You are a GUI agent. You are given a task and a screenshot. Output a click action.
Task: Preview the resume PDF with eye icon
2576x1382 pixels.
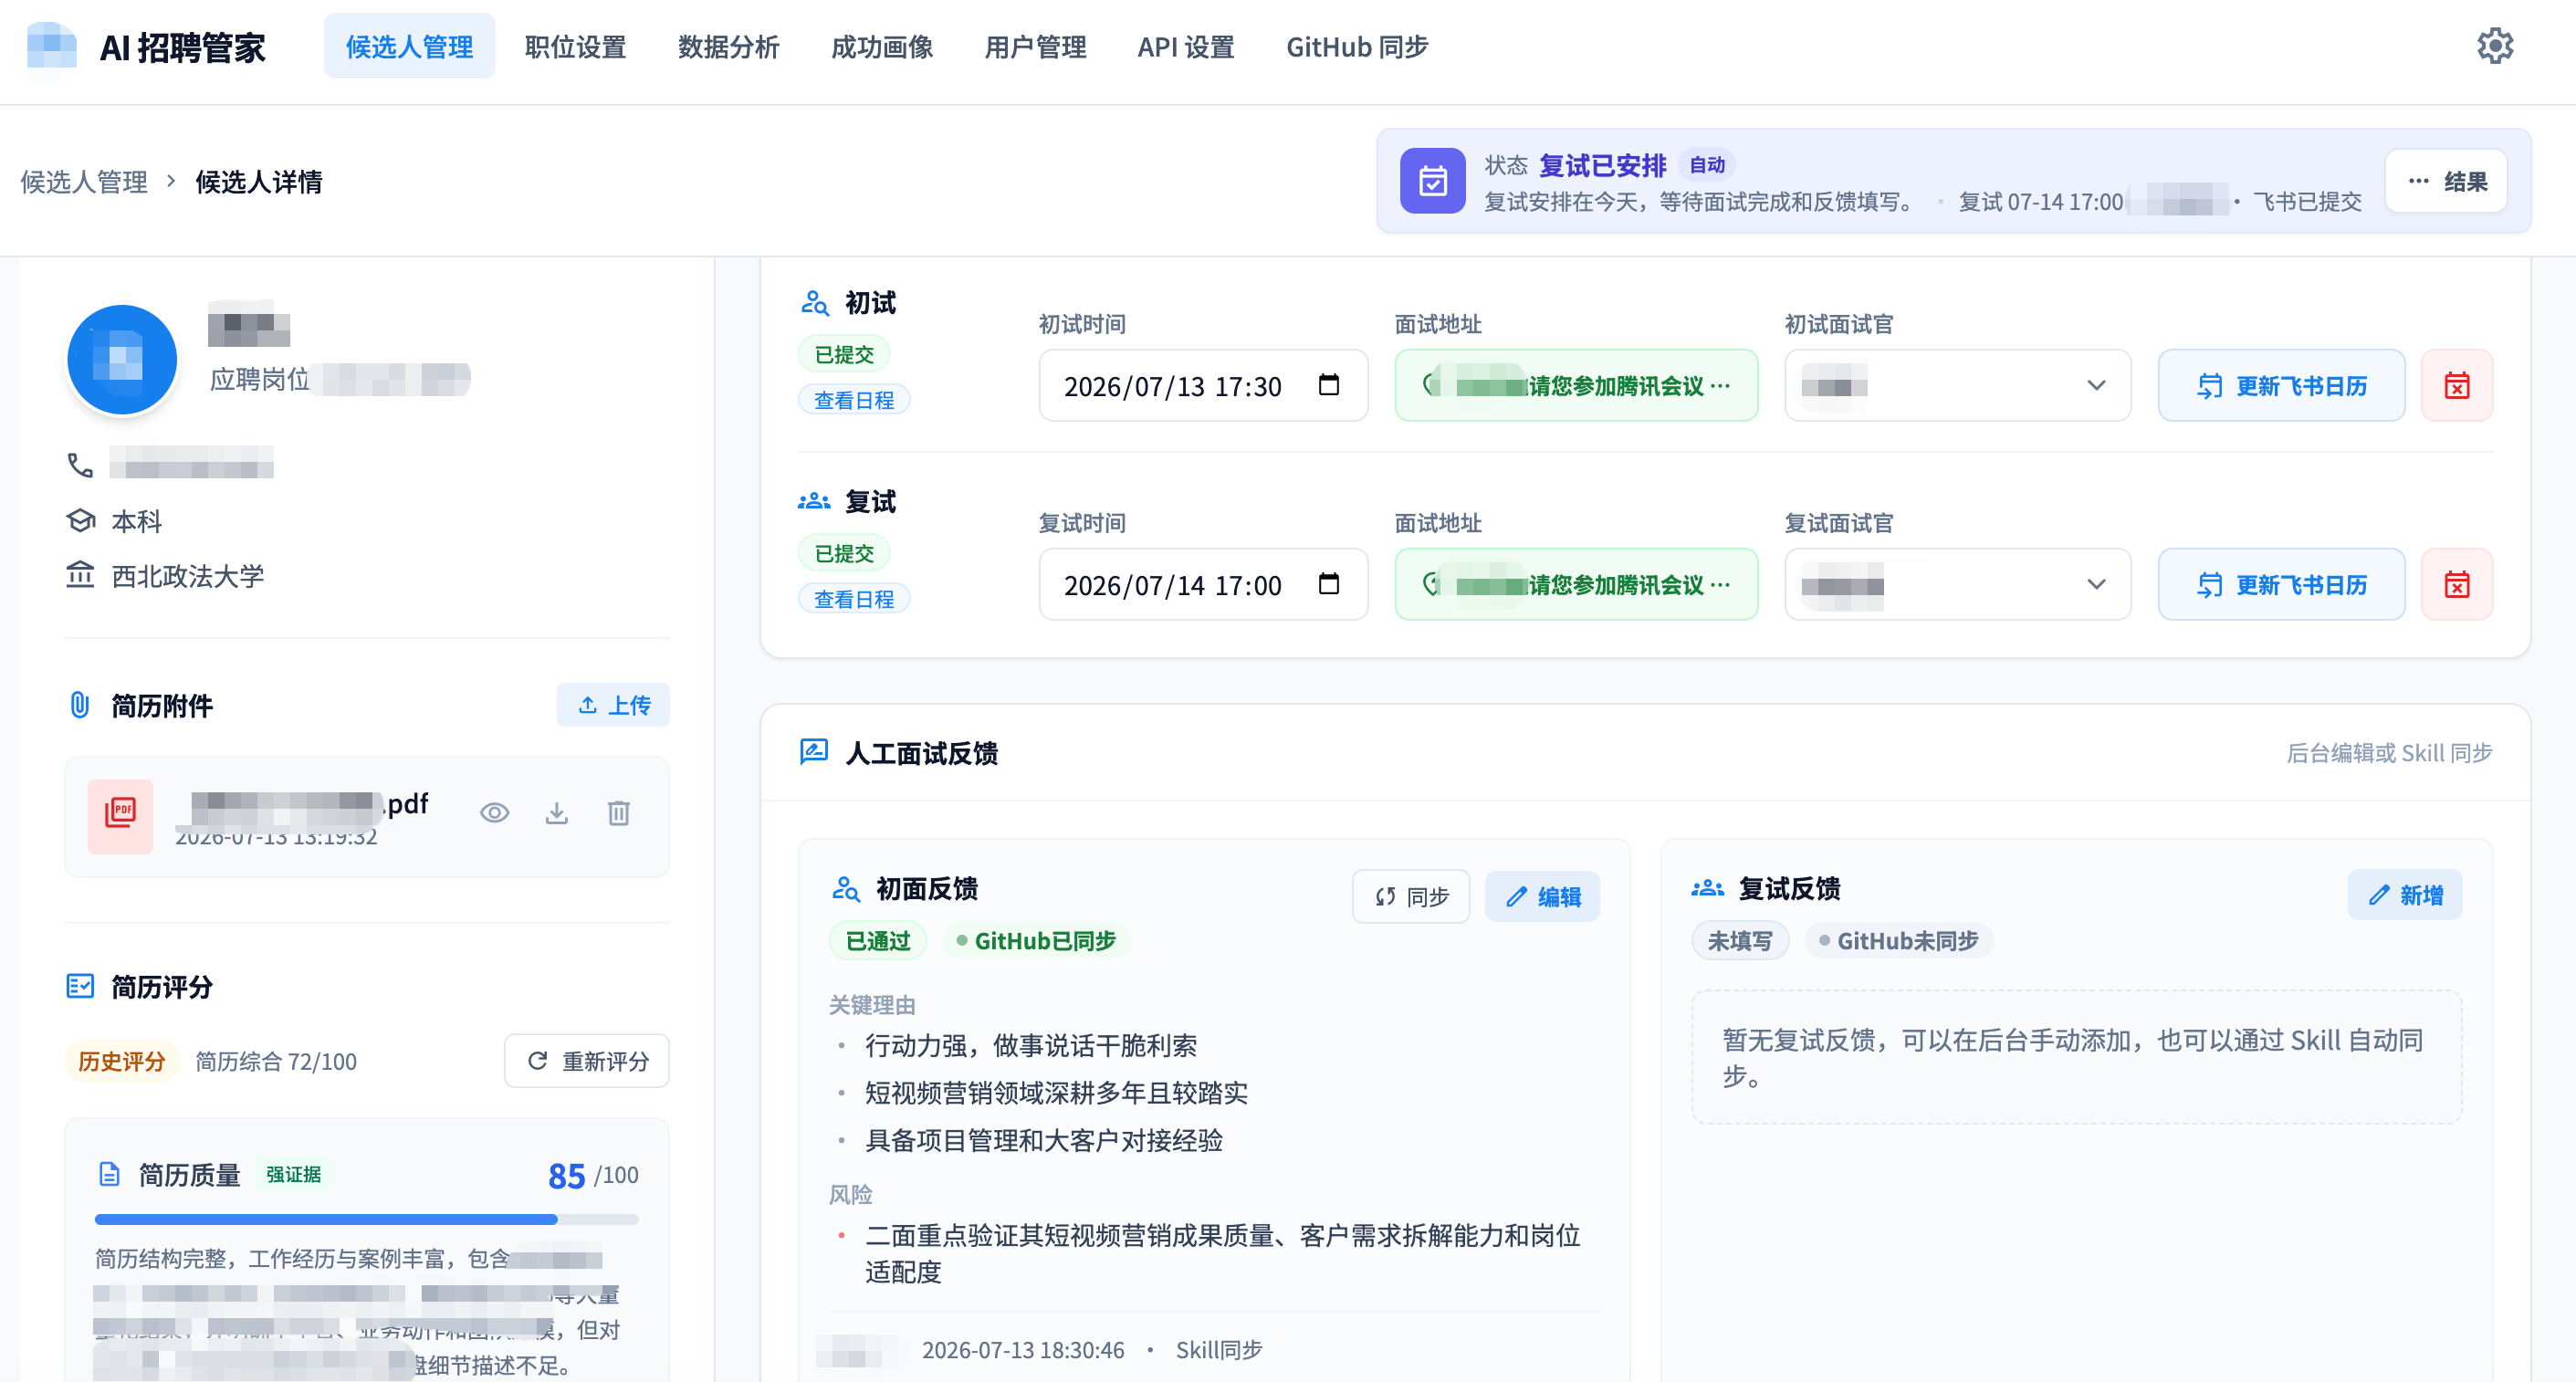[x=494, y=813]
